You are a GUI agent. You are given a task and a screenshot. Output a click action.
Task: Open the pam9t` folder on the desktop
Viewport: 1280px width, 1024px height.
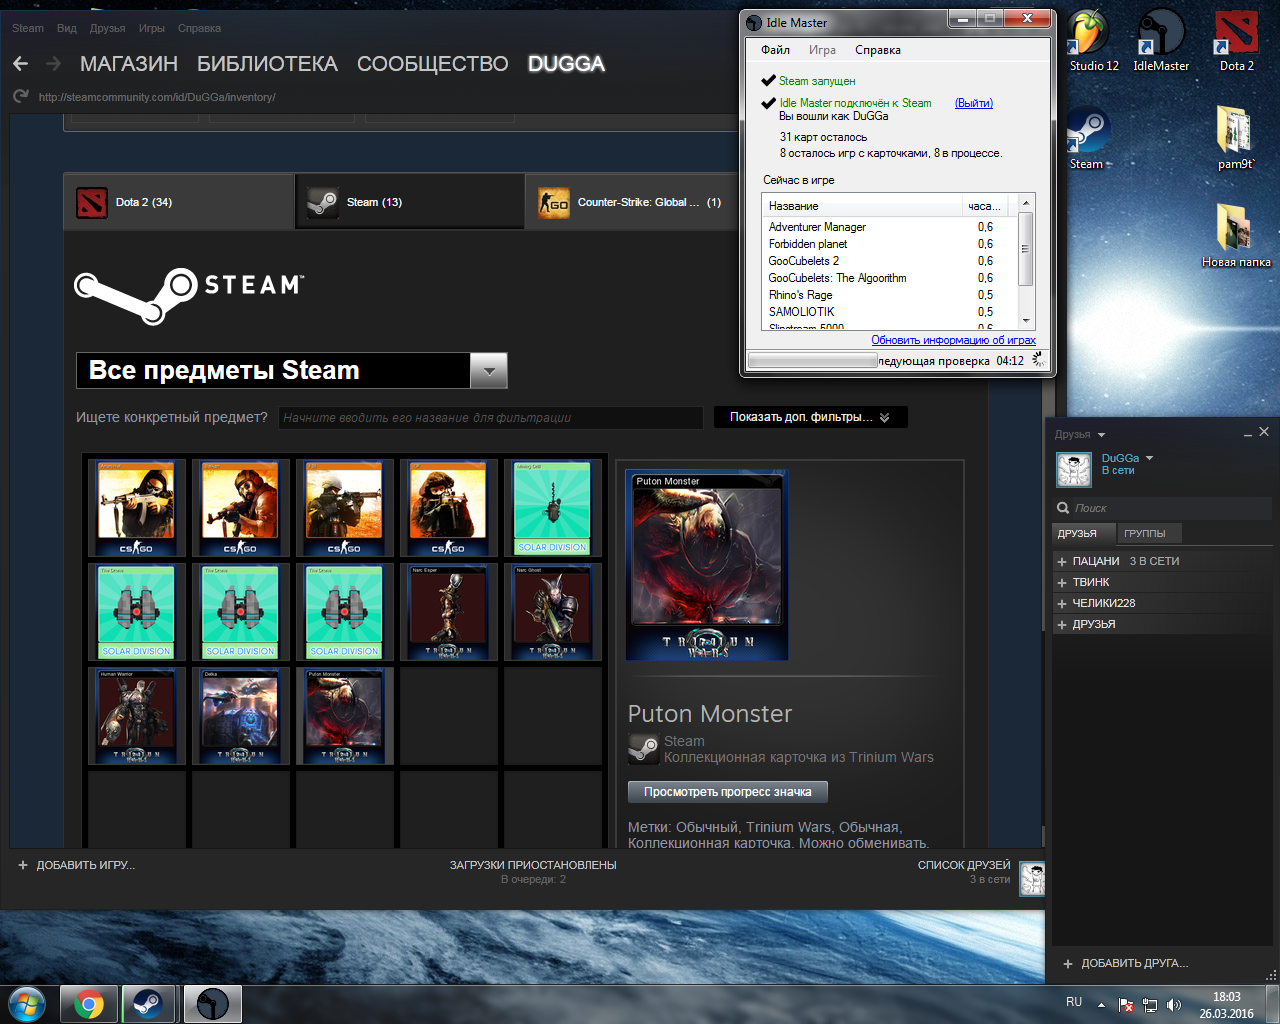[1236, 138]
